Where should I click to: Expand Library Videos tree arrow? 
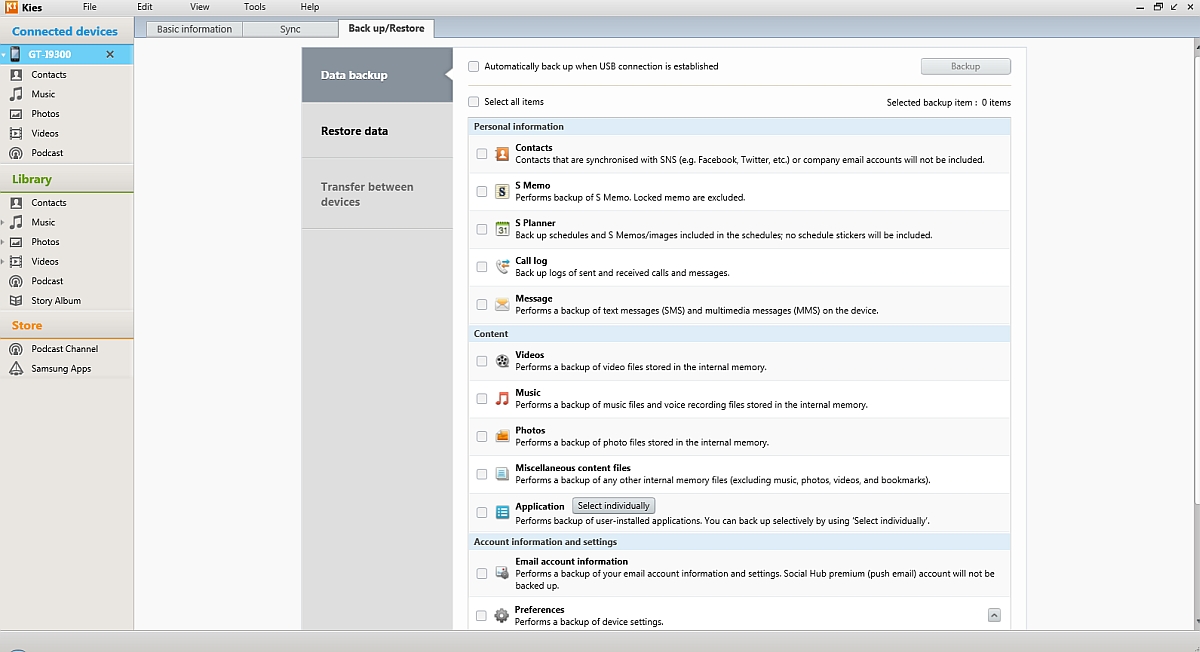click(x=3, y=261)
